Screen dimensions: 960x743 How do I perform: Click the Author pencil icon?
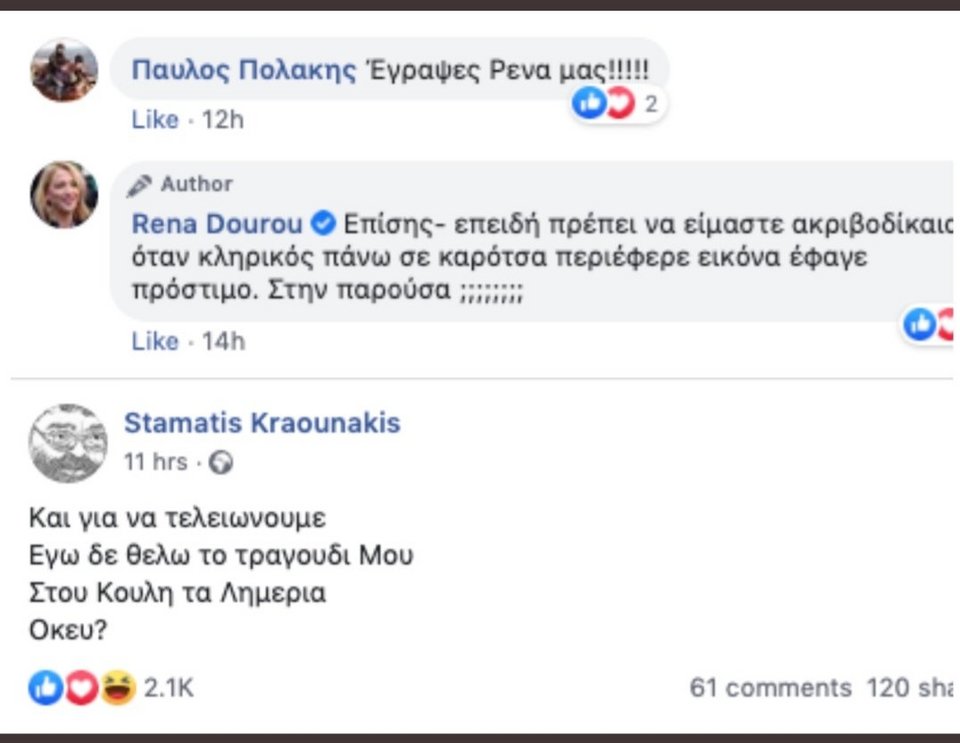140,185
